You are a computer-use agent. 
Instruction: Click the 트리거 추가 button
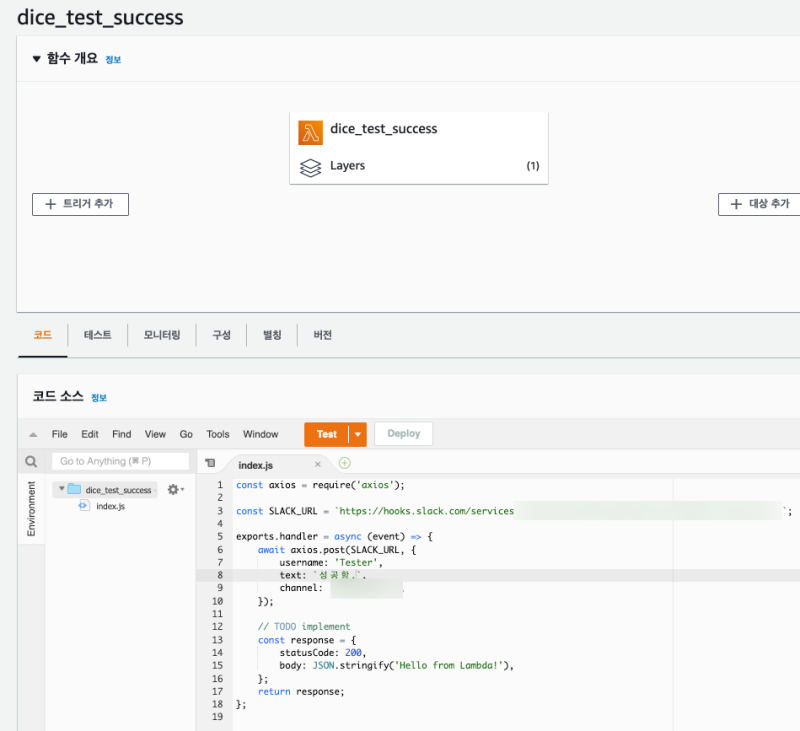[x=80, y=204]
